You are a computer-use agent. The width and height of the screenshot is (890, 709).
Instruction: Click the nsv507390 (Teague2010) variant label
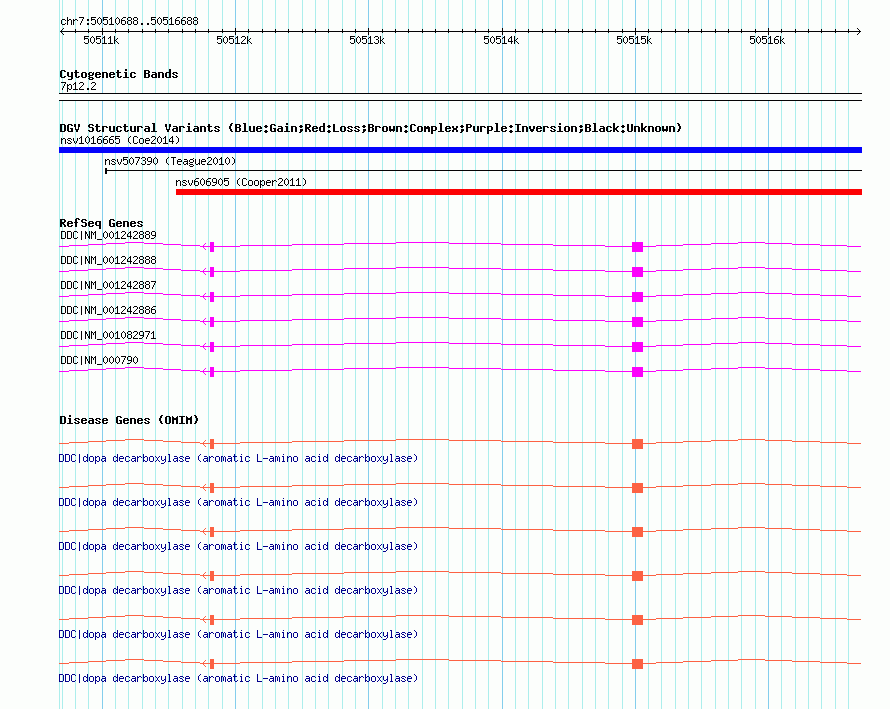(x=170, y=161)
